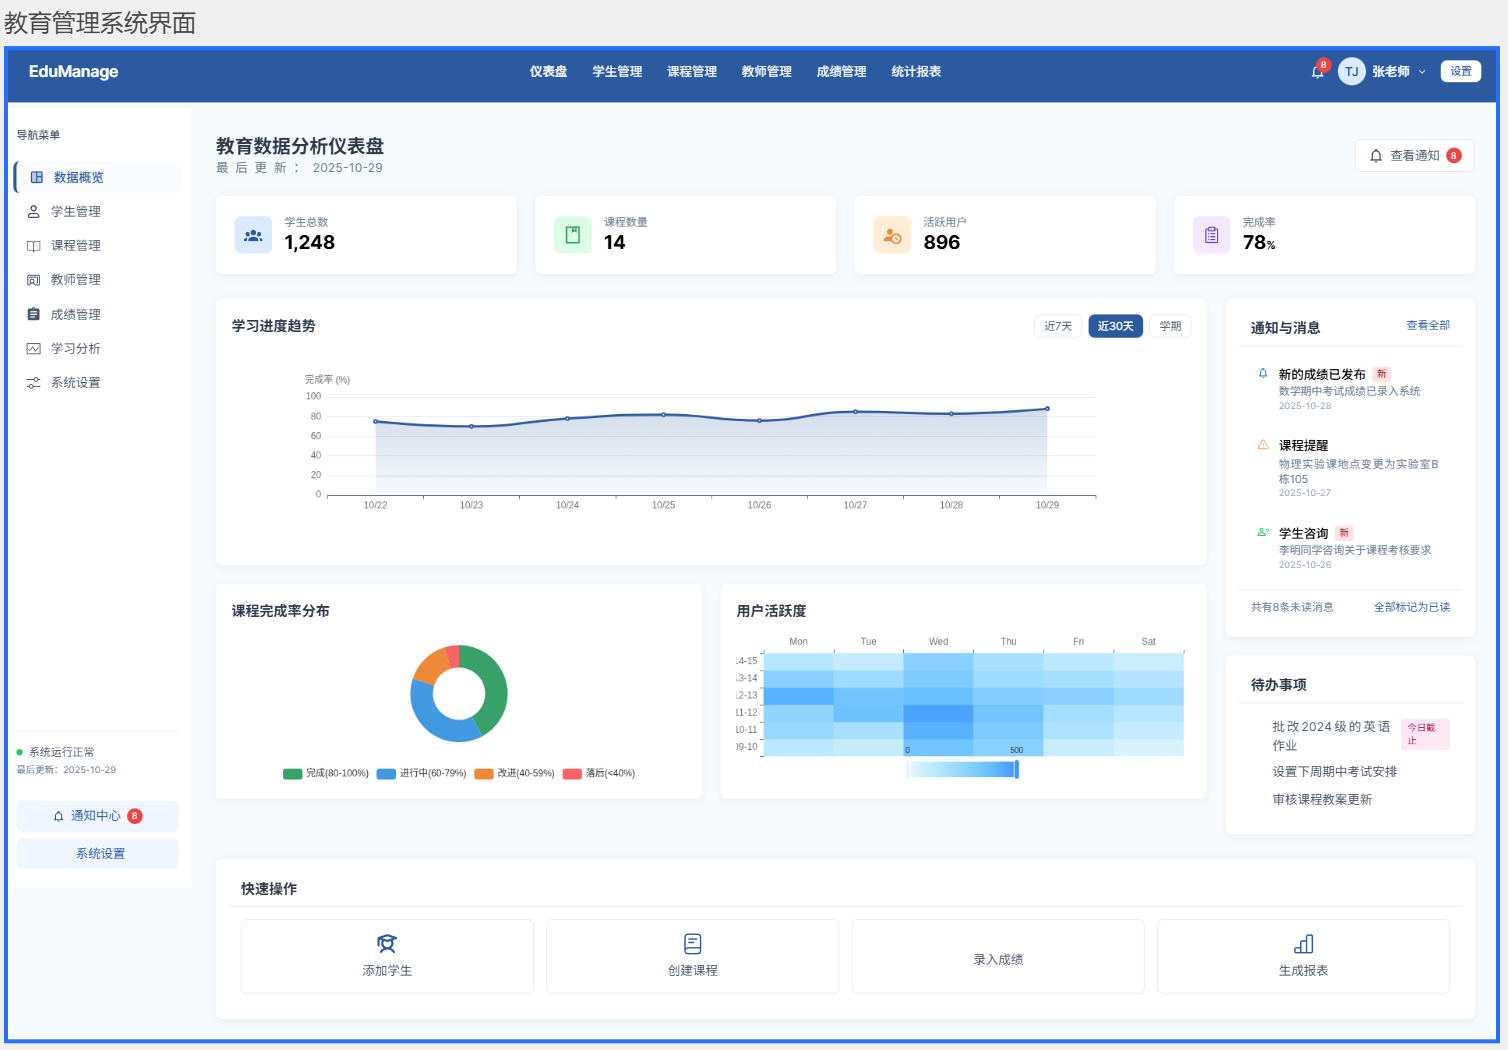Click the 完成率 clipboard icon

1211,235
